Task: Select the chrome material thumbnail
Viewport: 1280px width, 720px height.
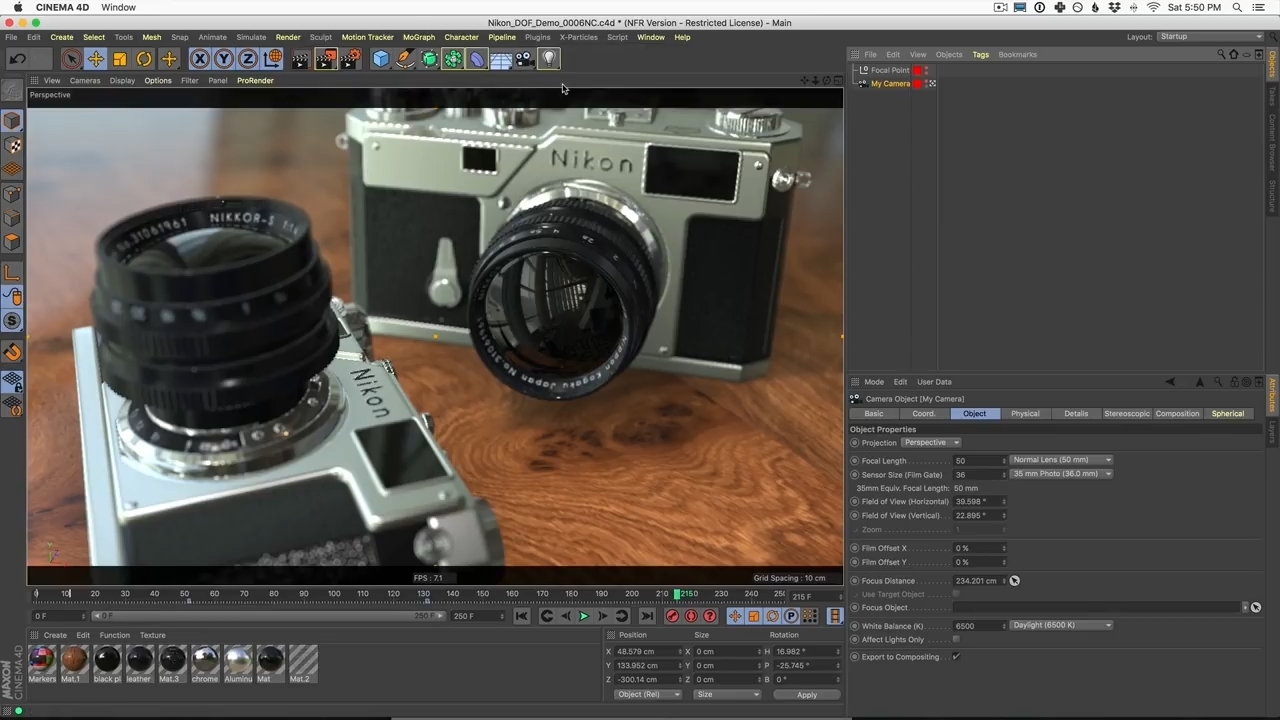Action: tap(205, 659)
